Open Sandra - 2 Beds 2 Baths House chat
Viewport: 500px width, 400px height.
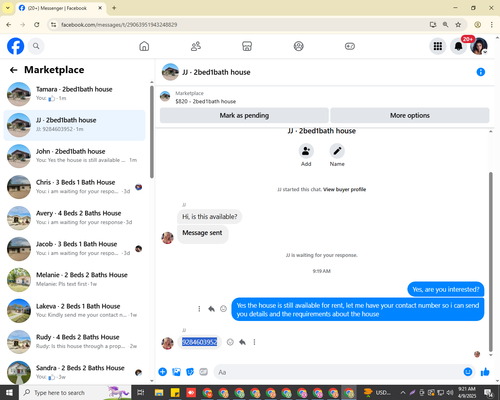pyautogui.click(x=74, y=372)
